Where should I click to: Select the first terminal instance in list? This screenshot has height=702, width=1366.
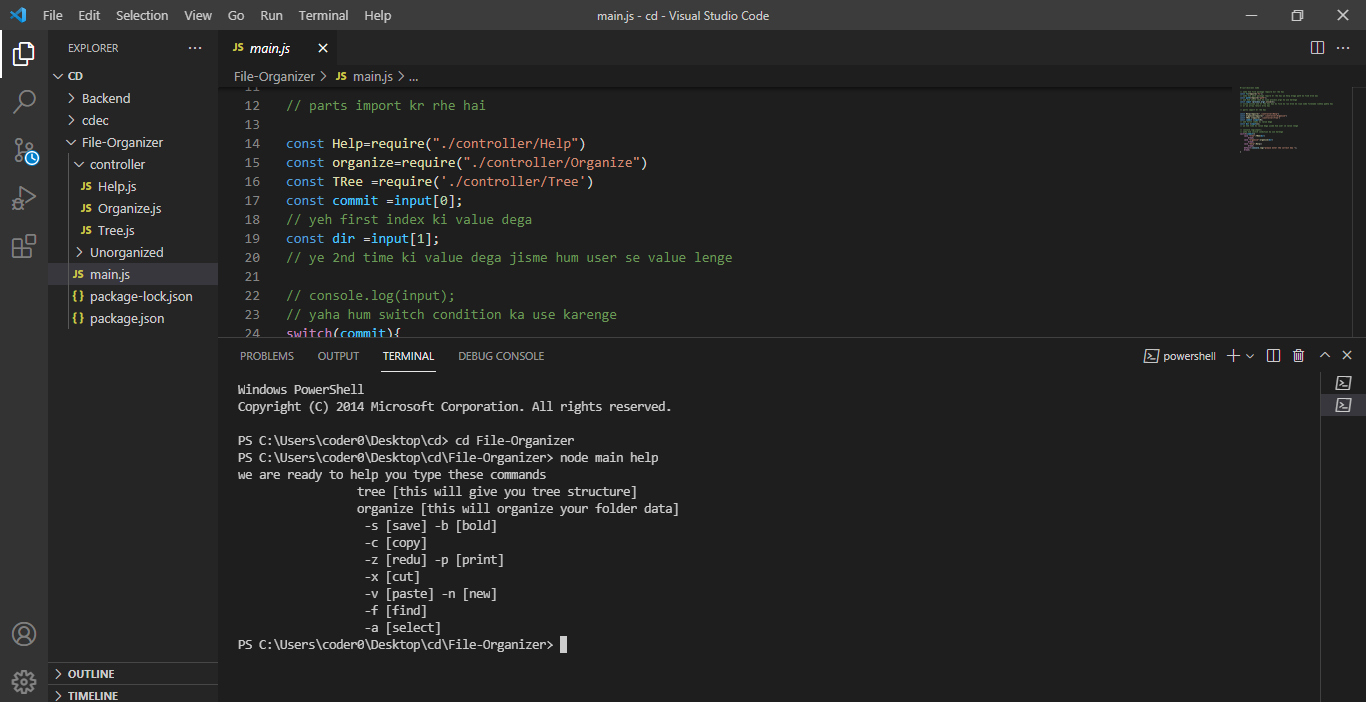[1343, 383]
